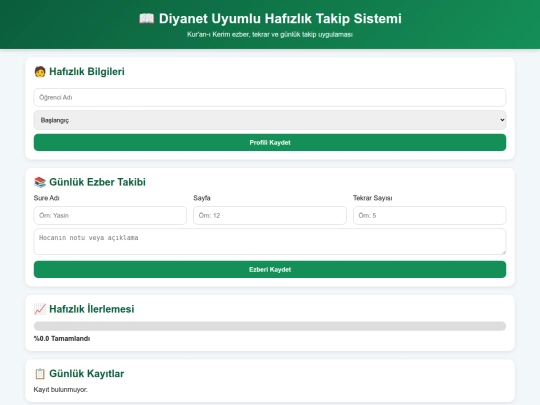Click the 'Günlük Ezber Takibi' heading
This screenshot has width=540, height=405.
[97, 182]
